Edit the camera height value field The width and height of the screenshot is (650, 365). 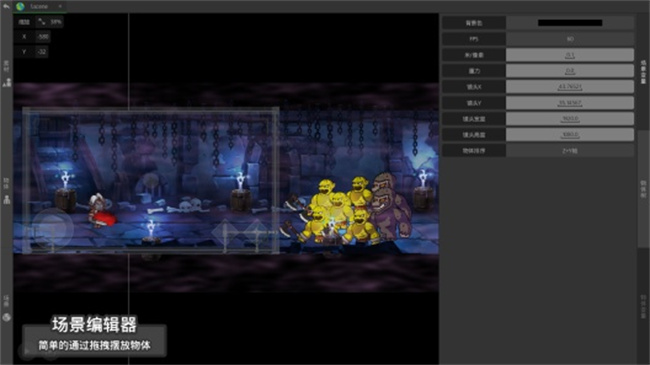pyautogui.click(x=570, y=135)
